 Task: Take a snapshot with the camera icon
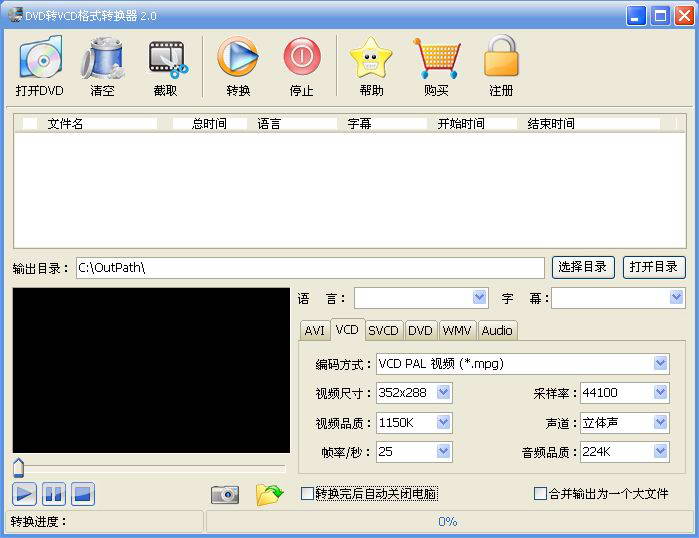point(225,494)
